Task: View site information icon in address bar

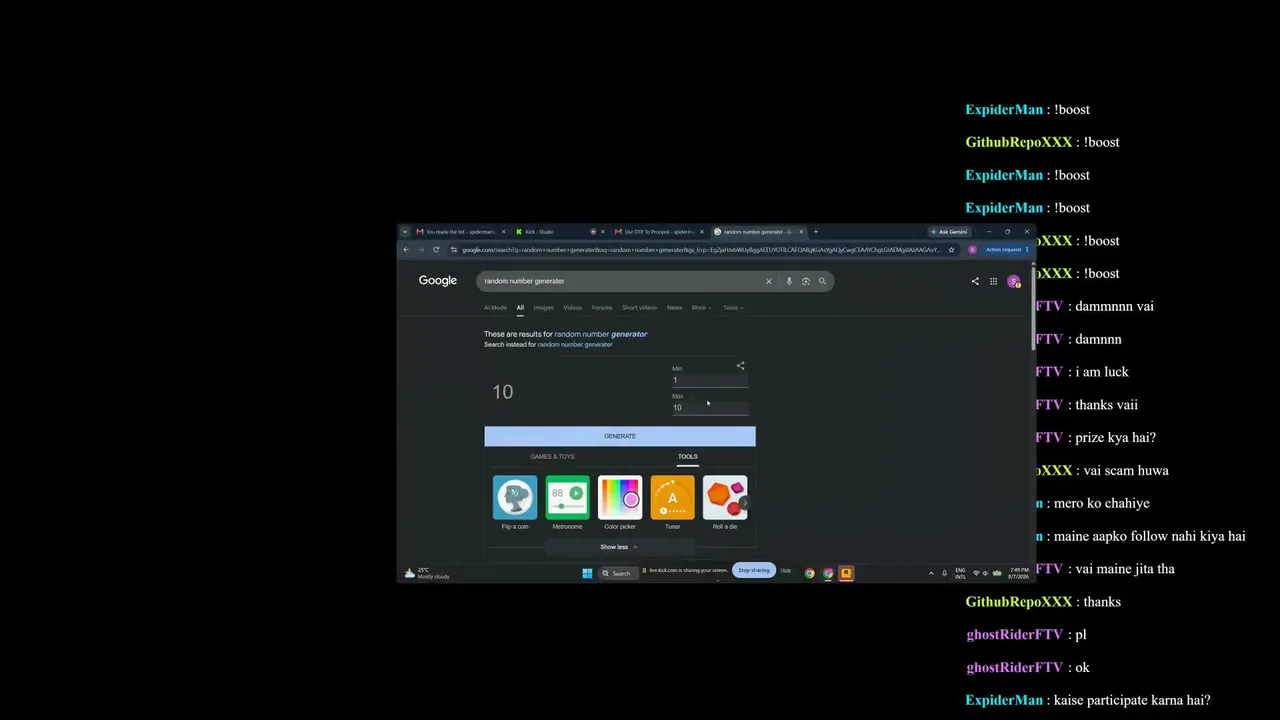Action: [454, 250]
